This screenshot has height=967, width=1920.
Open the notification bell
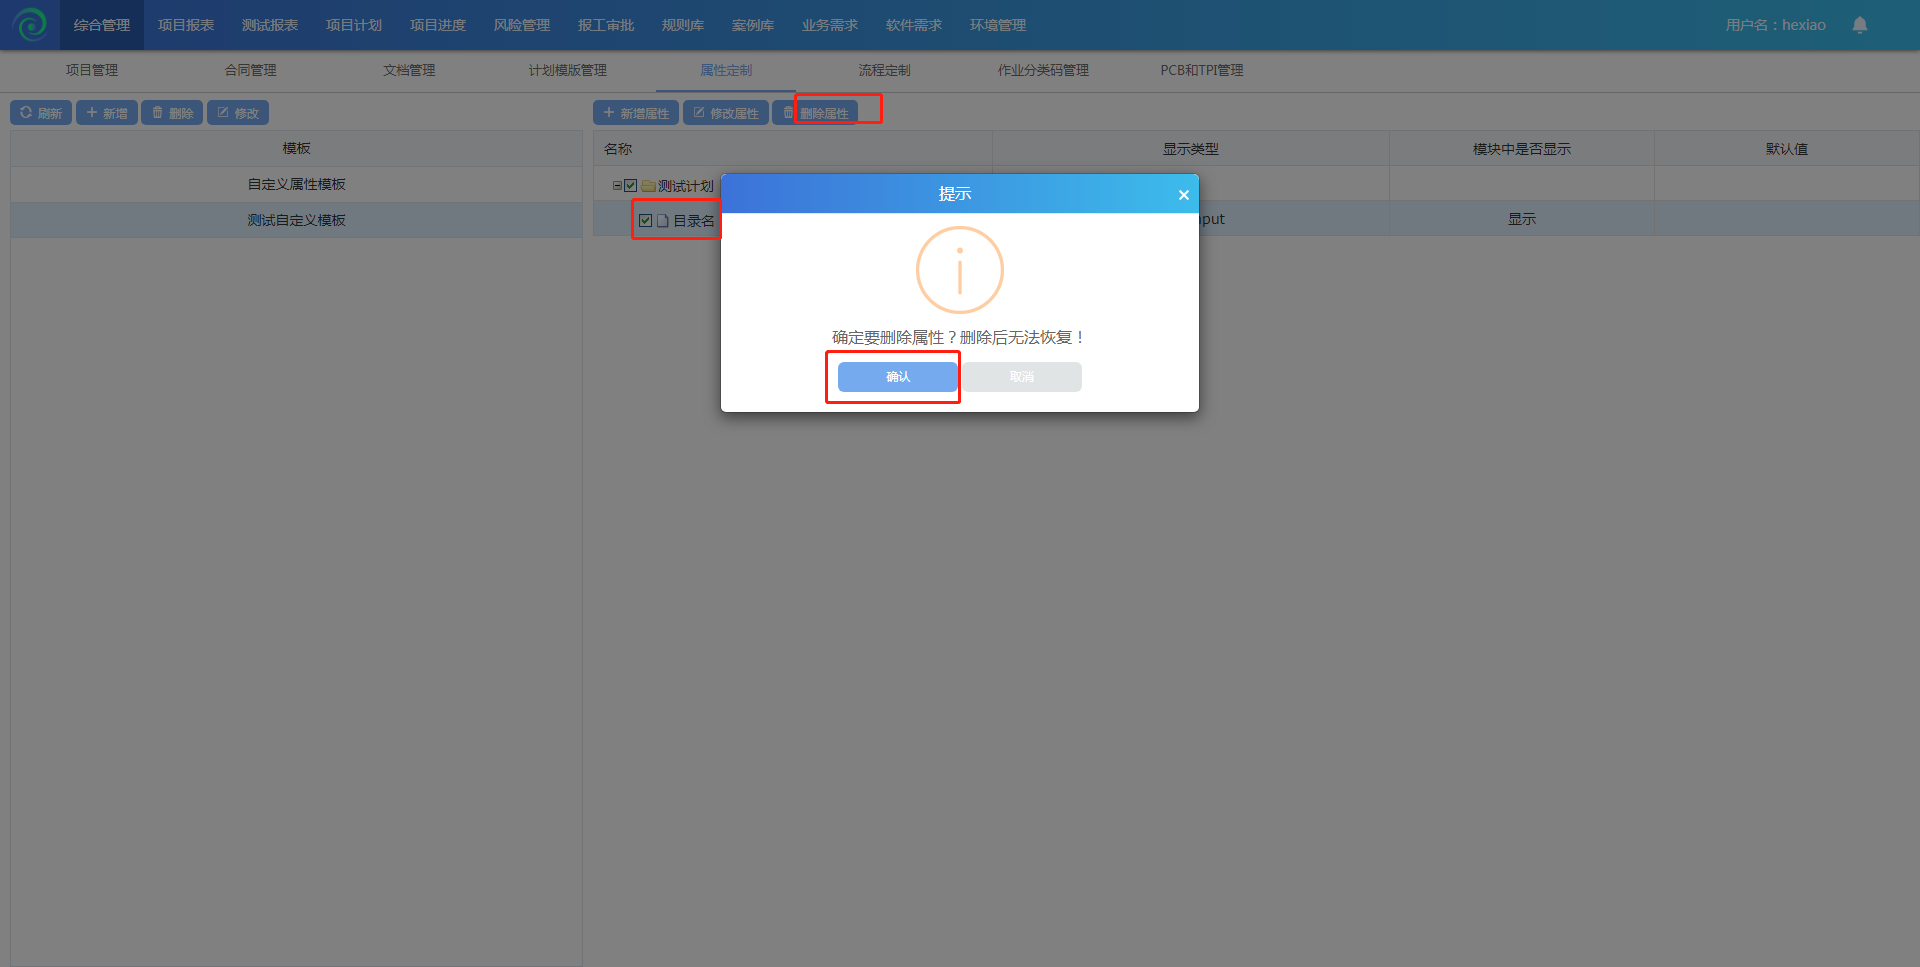click(1860, 25)
